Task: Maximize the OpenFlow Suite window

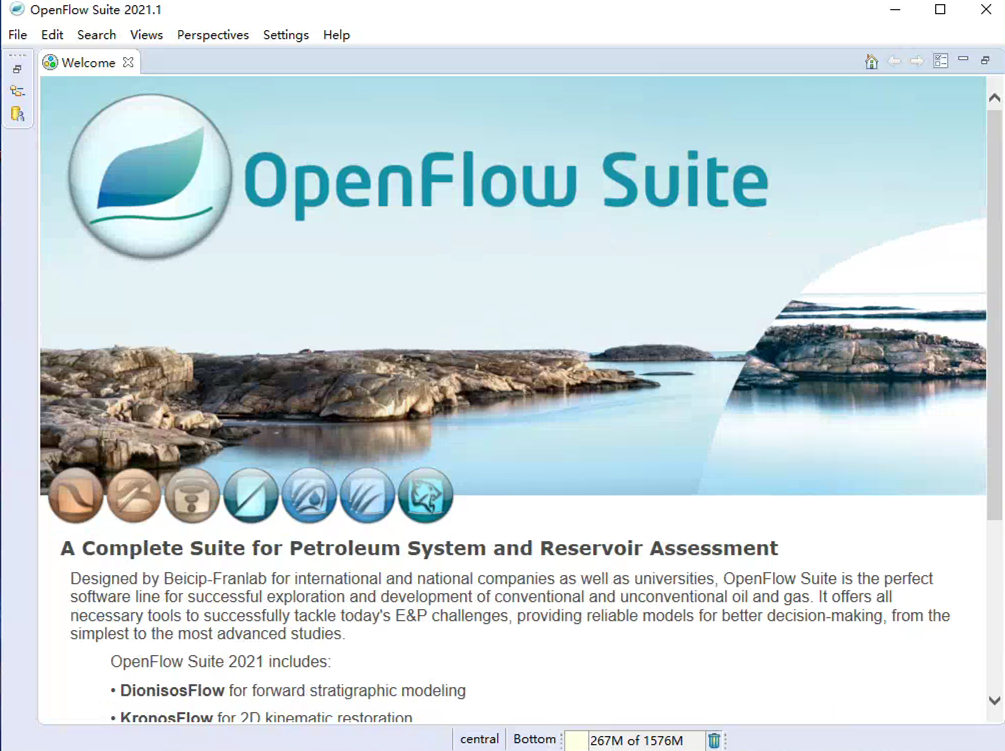Action: click(x=940, y=10)
